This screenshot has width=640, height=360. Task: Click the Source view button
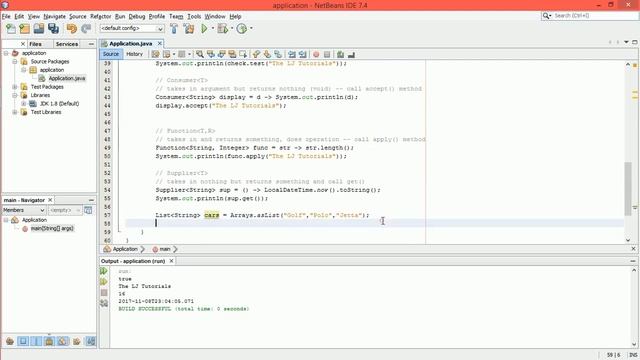[111, 54]
